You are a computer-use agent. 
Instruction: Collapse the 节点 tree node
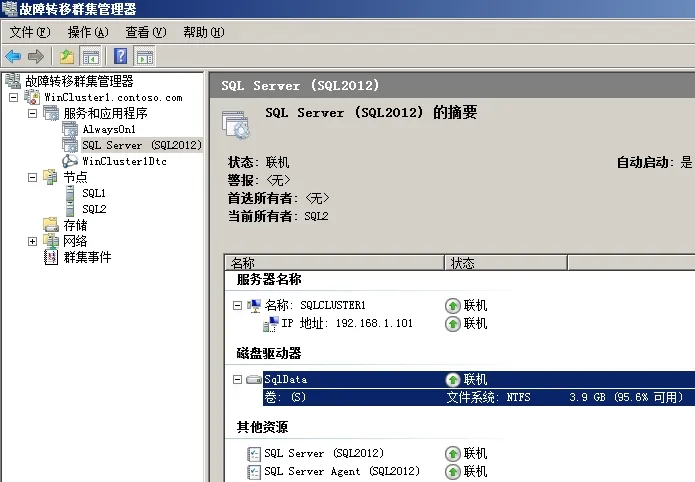32,177
